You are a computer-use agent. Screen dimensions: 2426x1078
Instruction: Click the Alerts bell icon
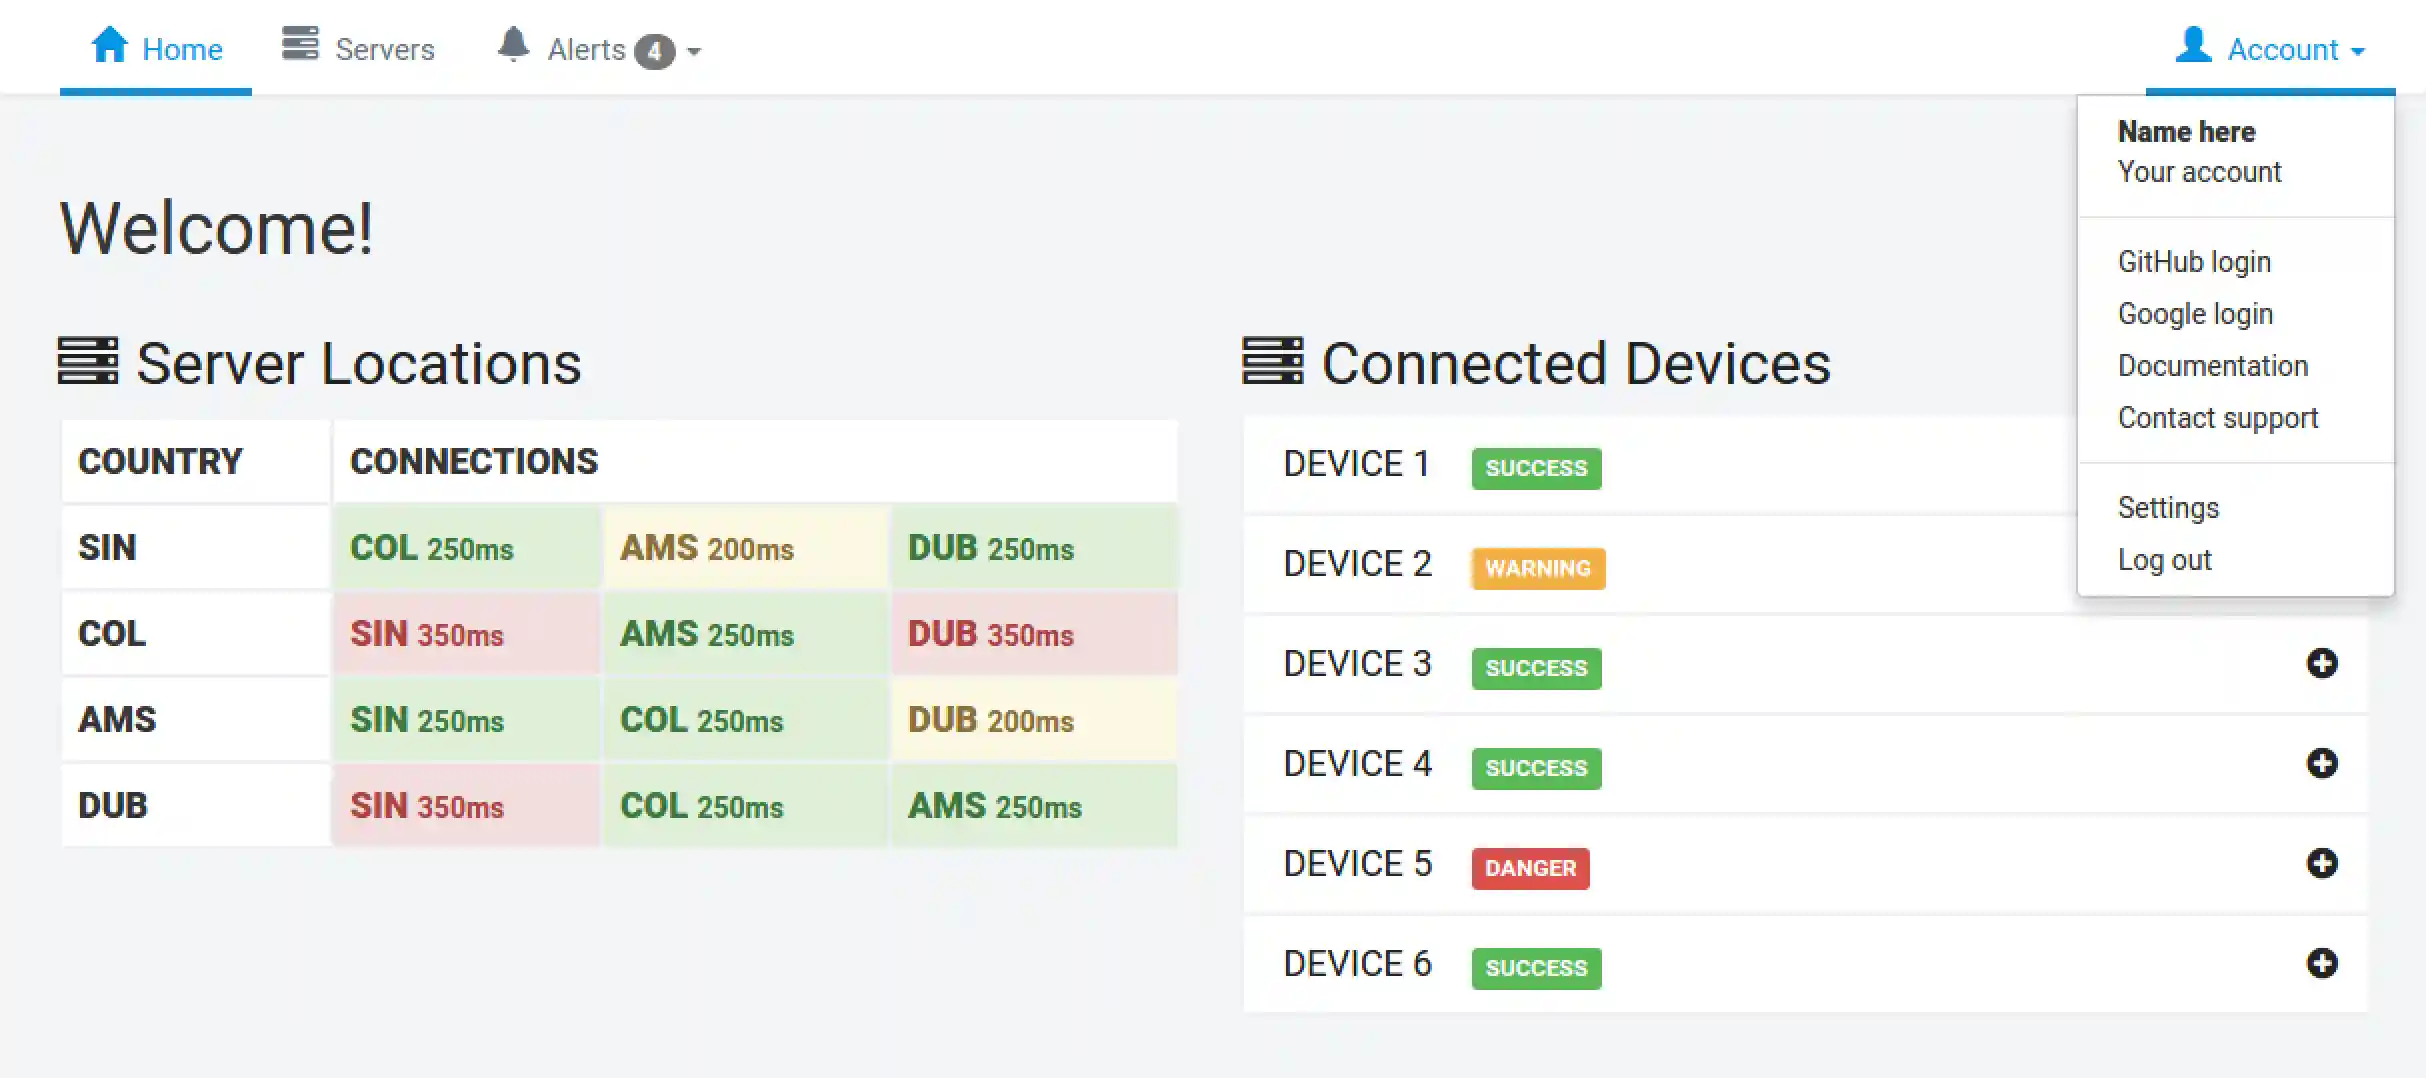click(x=514, y=44)
